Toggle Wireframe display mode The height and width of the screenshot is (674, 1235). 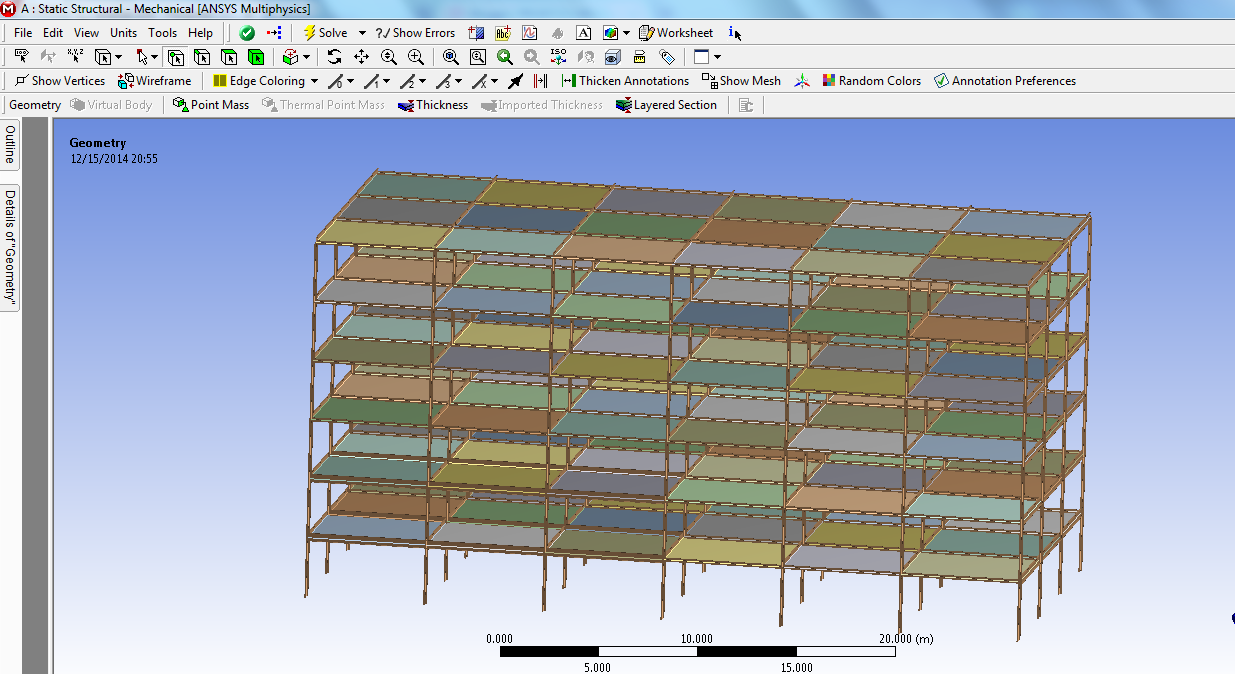[x=153, y=80]
